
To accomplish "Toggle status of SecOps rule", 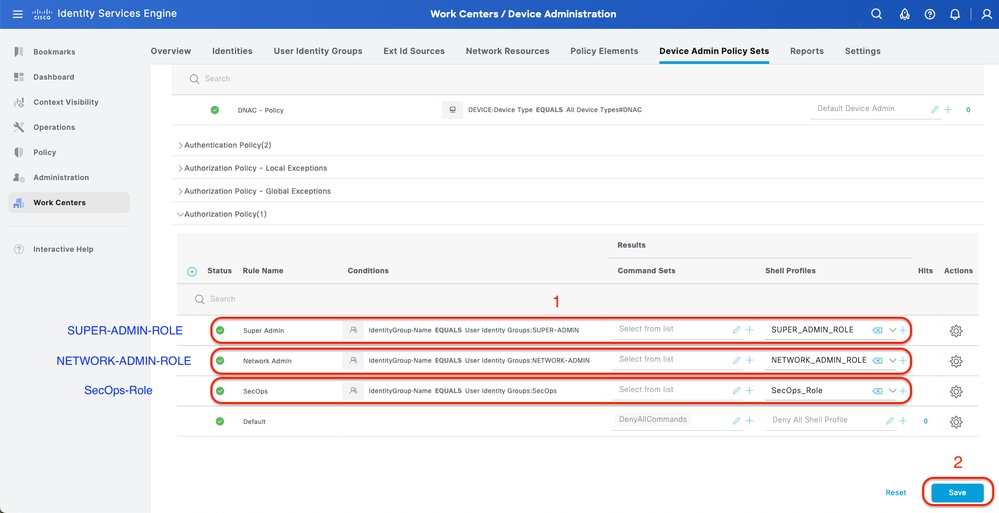I will (x=220, y=391).
